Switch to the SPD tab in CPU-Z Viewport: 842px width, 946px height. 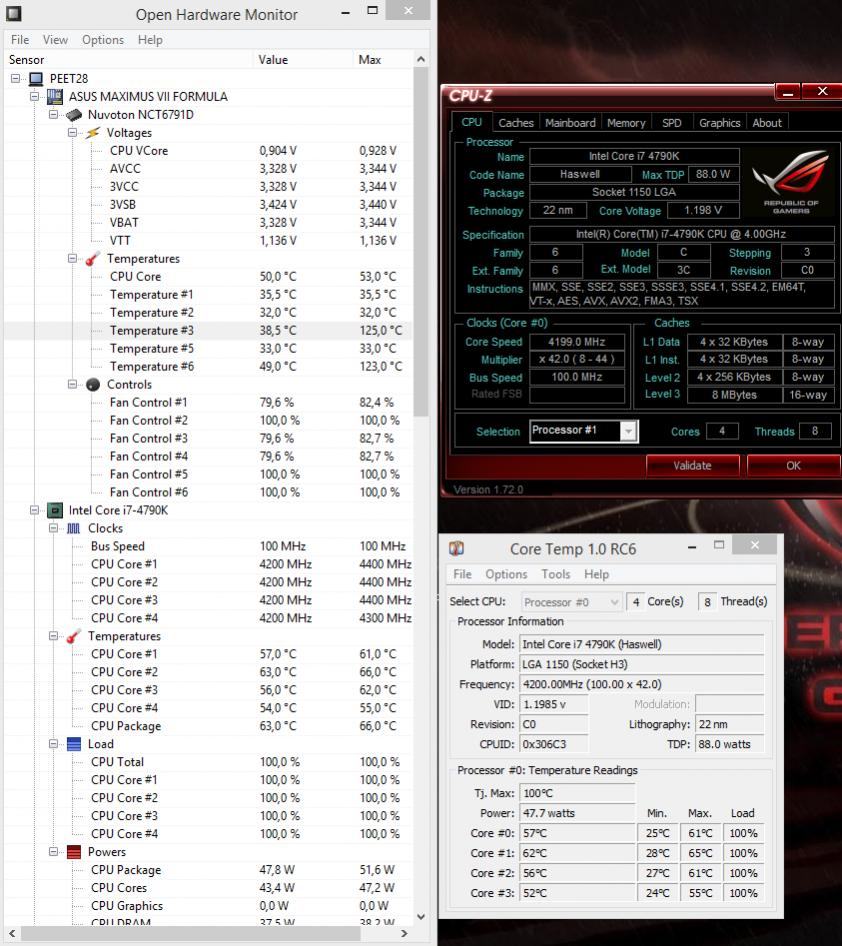671,123
